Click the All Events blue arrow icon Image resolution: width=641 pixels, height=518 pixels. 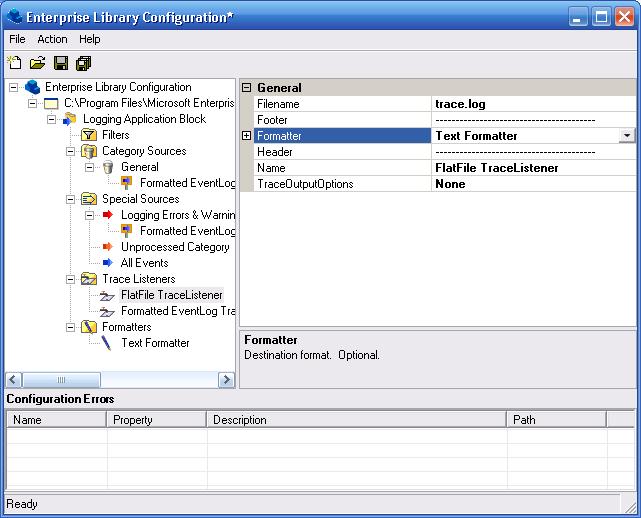pos(107,263)
